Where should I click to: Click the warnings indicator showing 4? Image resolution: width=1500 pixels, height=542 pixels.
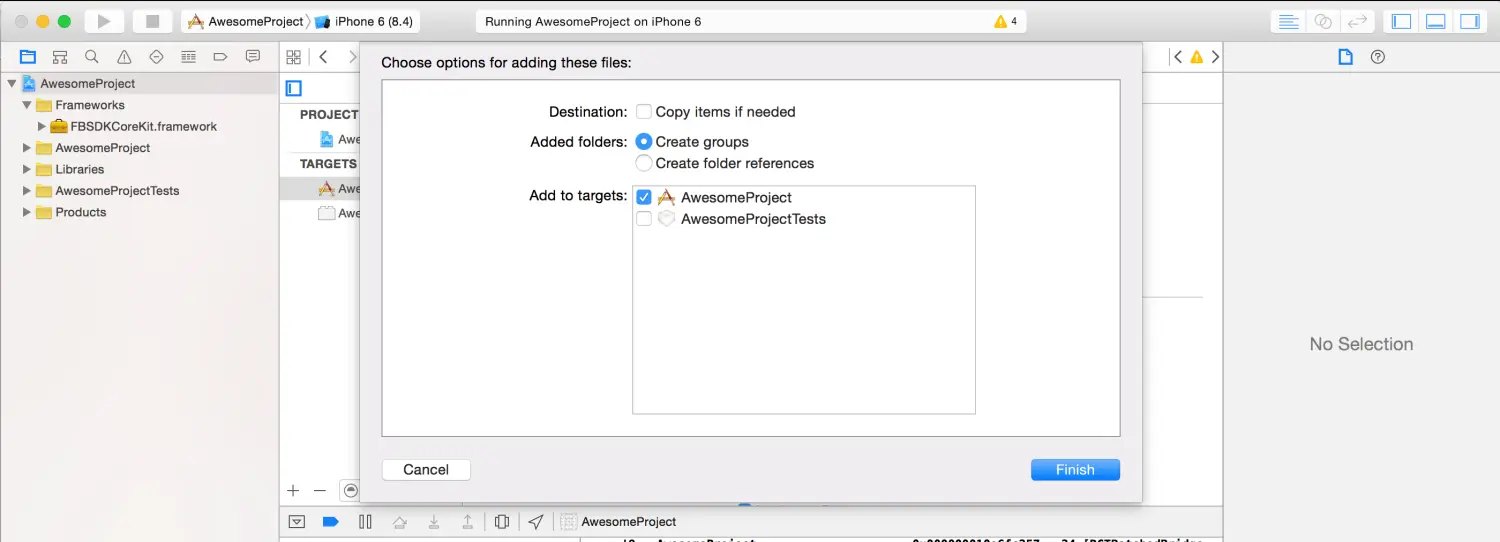coord(1006,21)
